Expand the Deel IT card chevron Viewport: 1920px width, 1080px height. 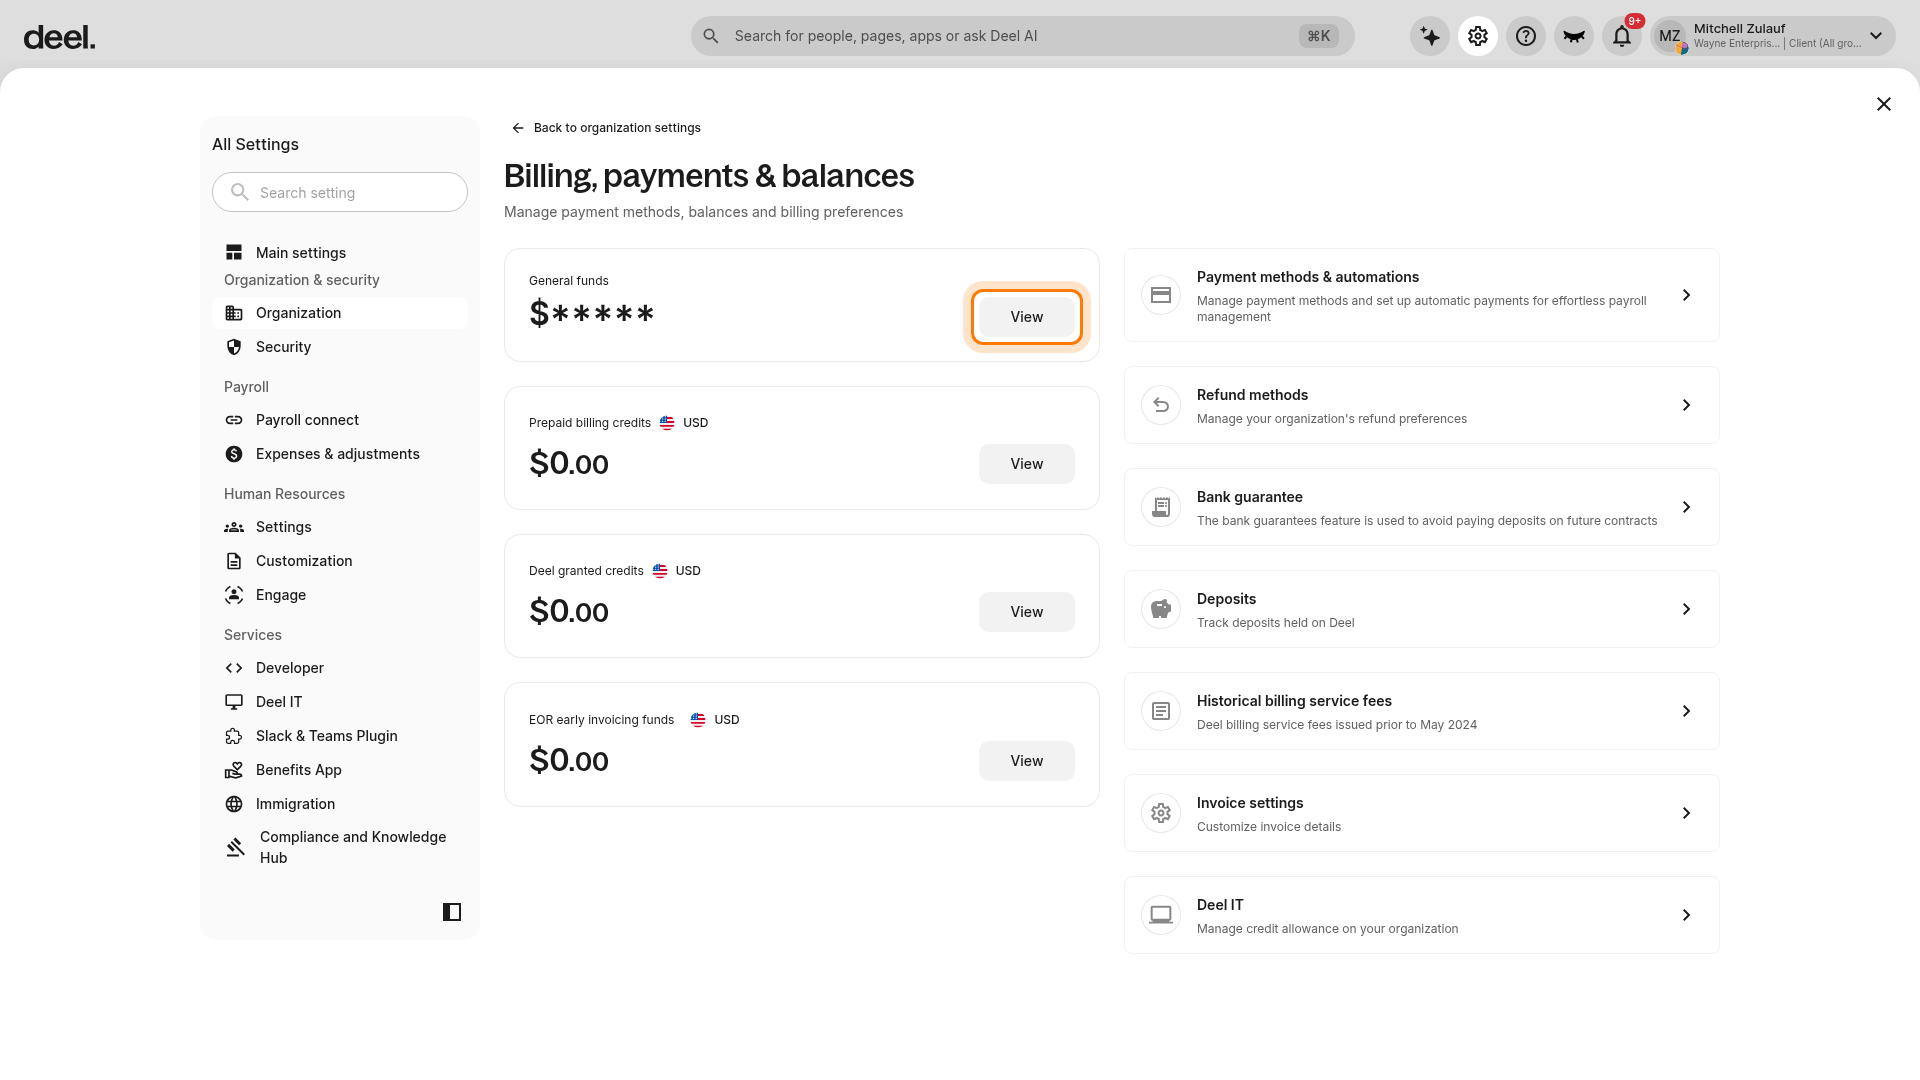pyautogui.click(x=1686, y=915)
